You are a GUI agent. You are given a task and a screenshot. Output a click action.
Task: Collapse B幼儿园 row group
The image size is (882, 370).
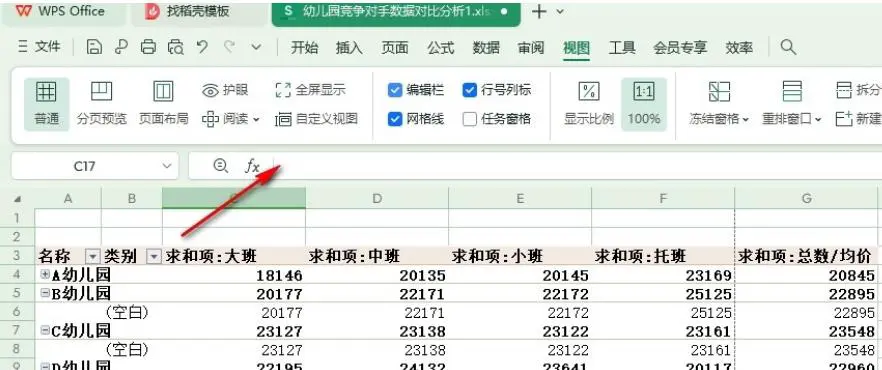click(x=46, y=293)
